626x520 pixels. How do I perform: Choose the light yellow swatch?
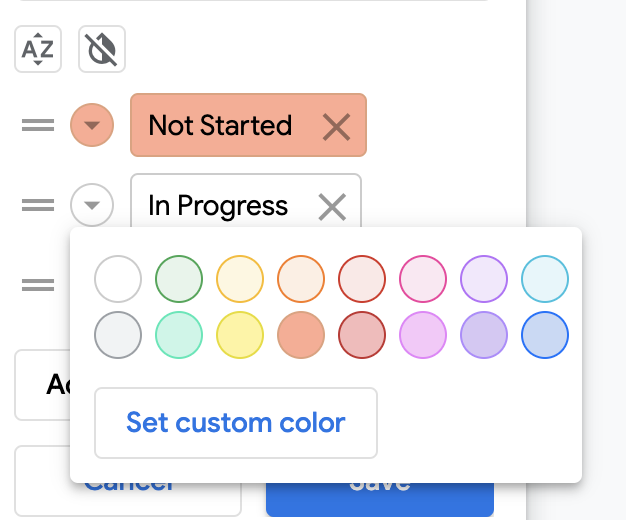point(240,278)
